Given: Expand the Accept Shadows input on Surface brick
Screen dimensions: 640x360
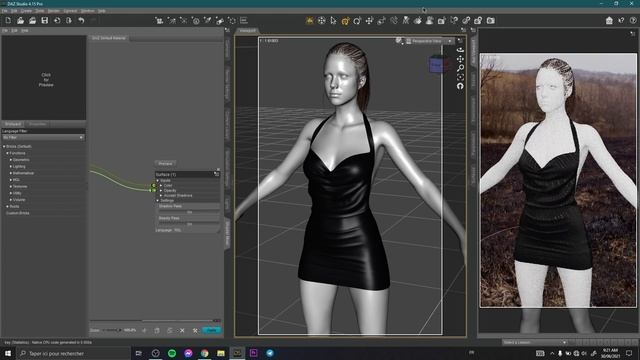Looking at the screenshot, I should 161,196.
